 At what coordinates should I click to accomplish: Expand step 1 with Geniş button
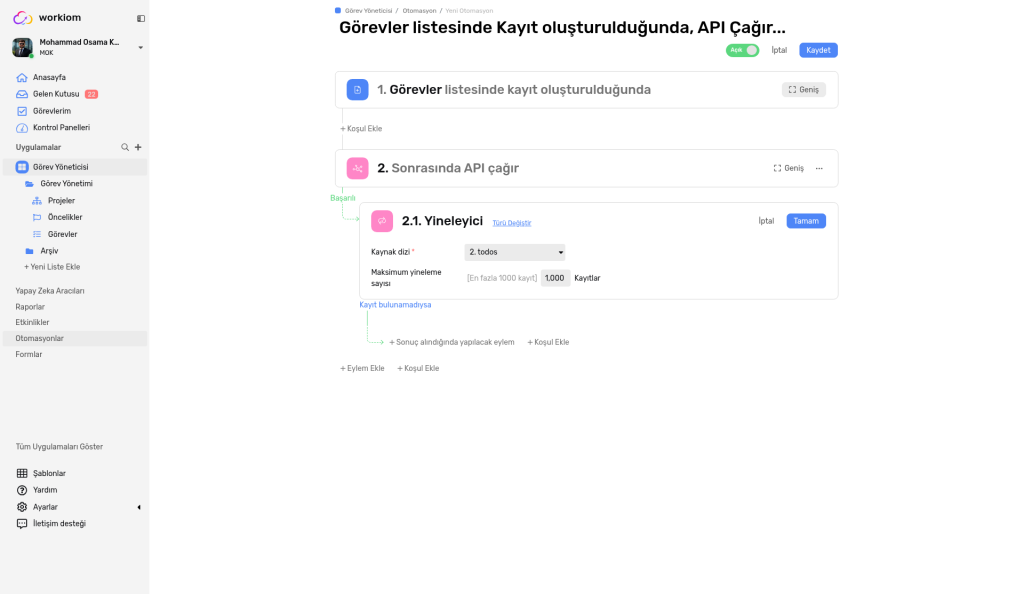coord(803,90)
